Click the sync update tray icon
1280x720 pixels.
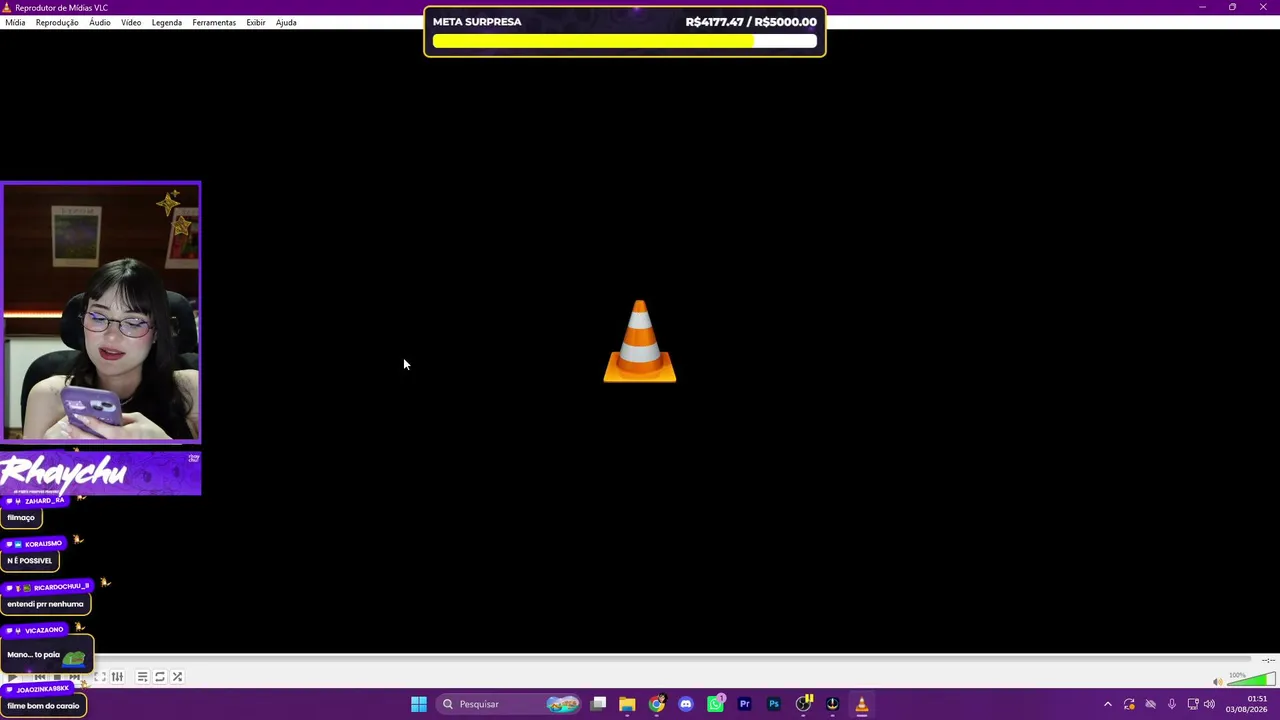point(1129,704)
